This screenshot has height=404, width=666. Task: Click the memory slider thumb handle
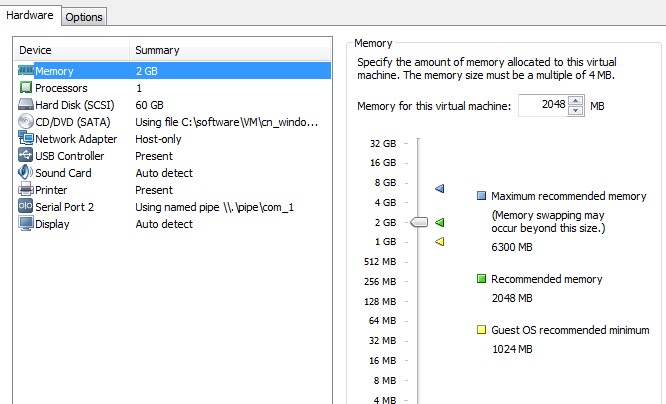click(x=418, y=222)
